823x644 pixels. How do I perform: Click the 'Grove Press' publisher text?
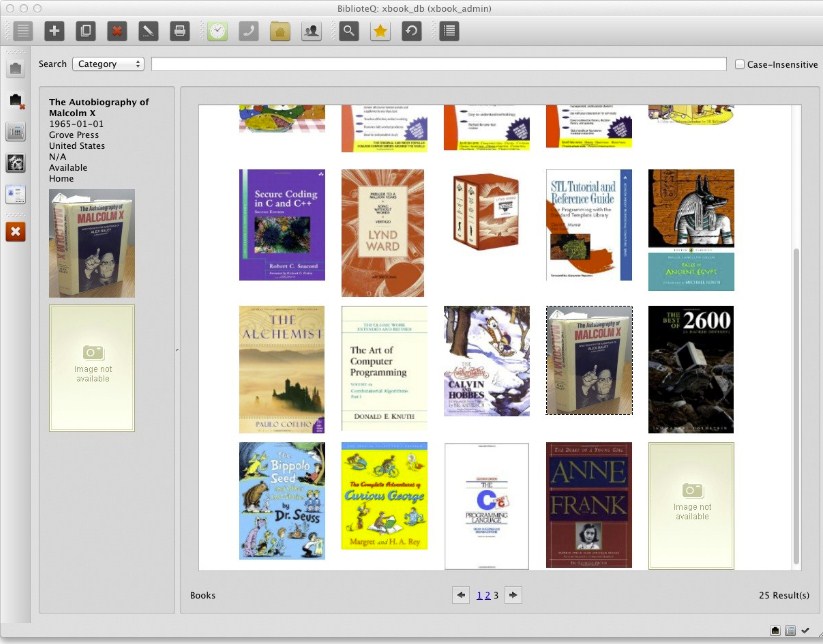point(73,135)
